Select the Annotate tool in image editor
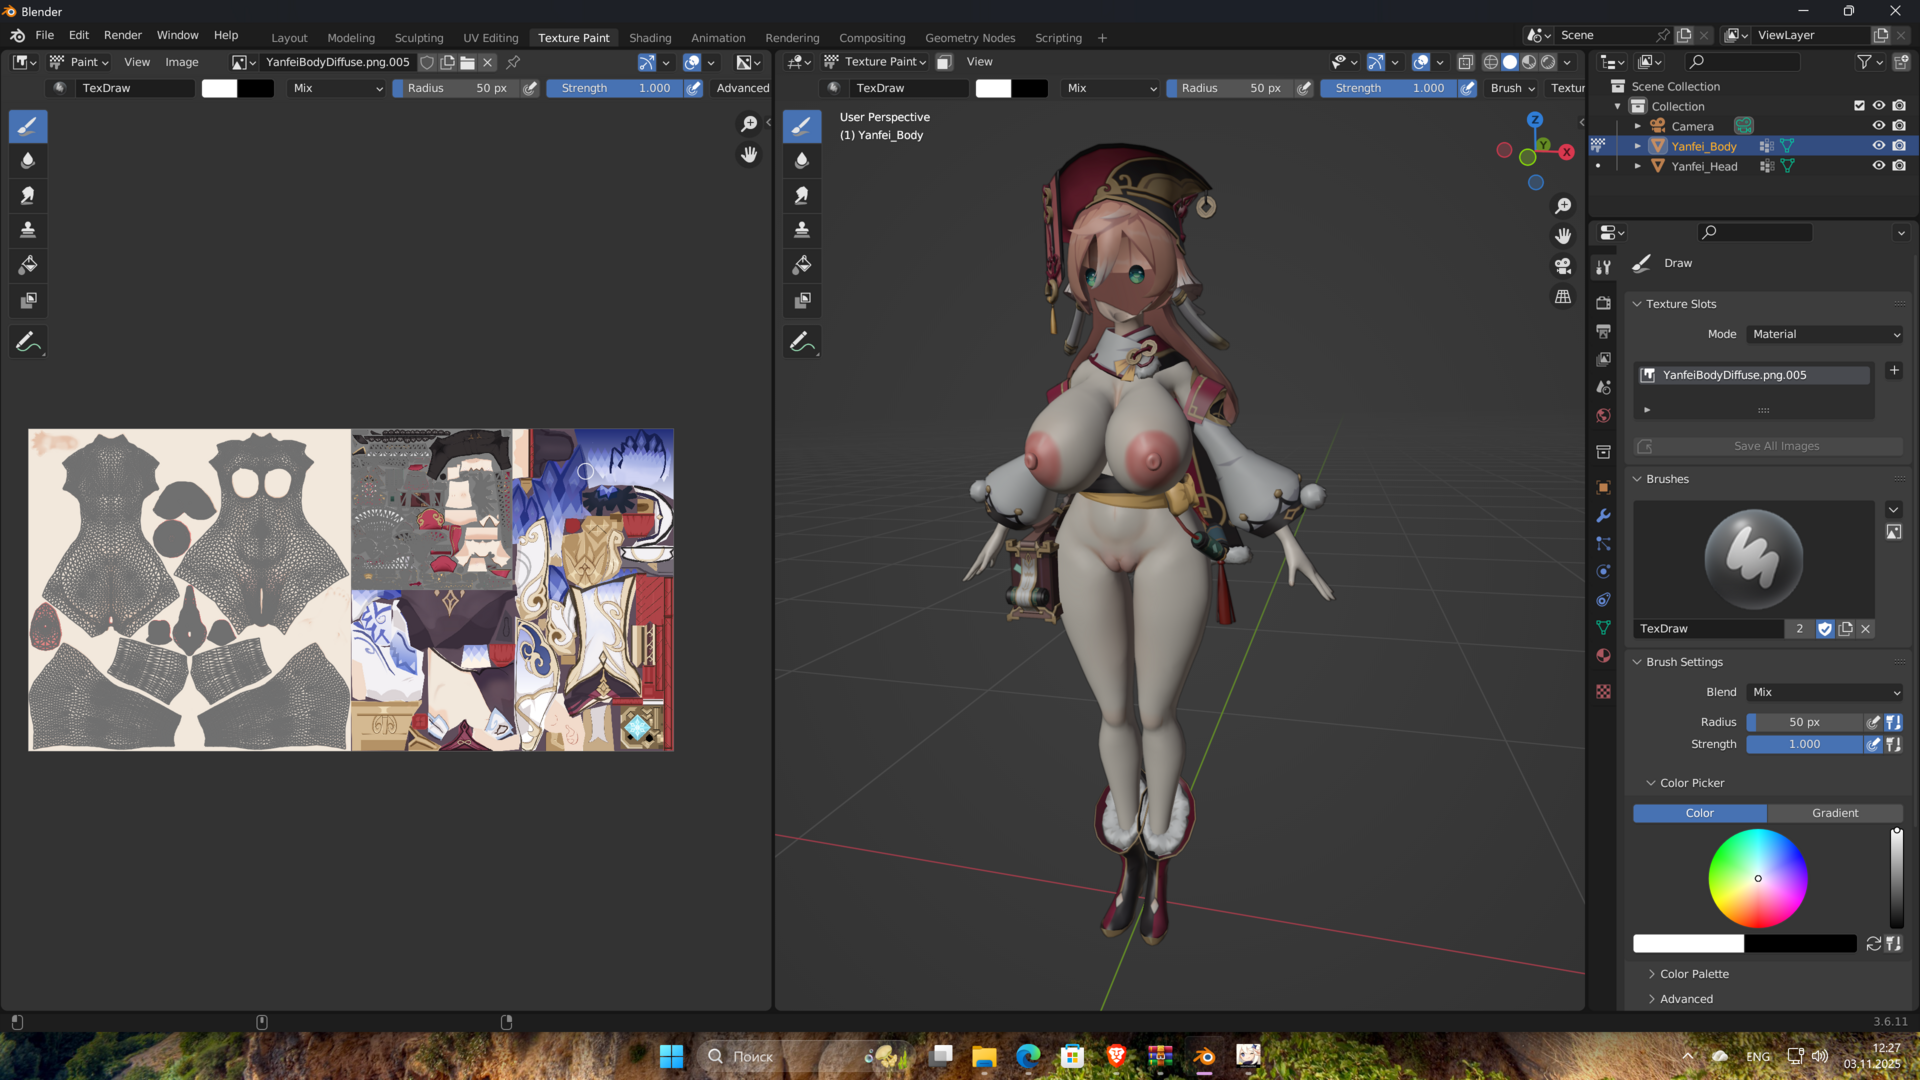 28,342
